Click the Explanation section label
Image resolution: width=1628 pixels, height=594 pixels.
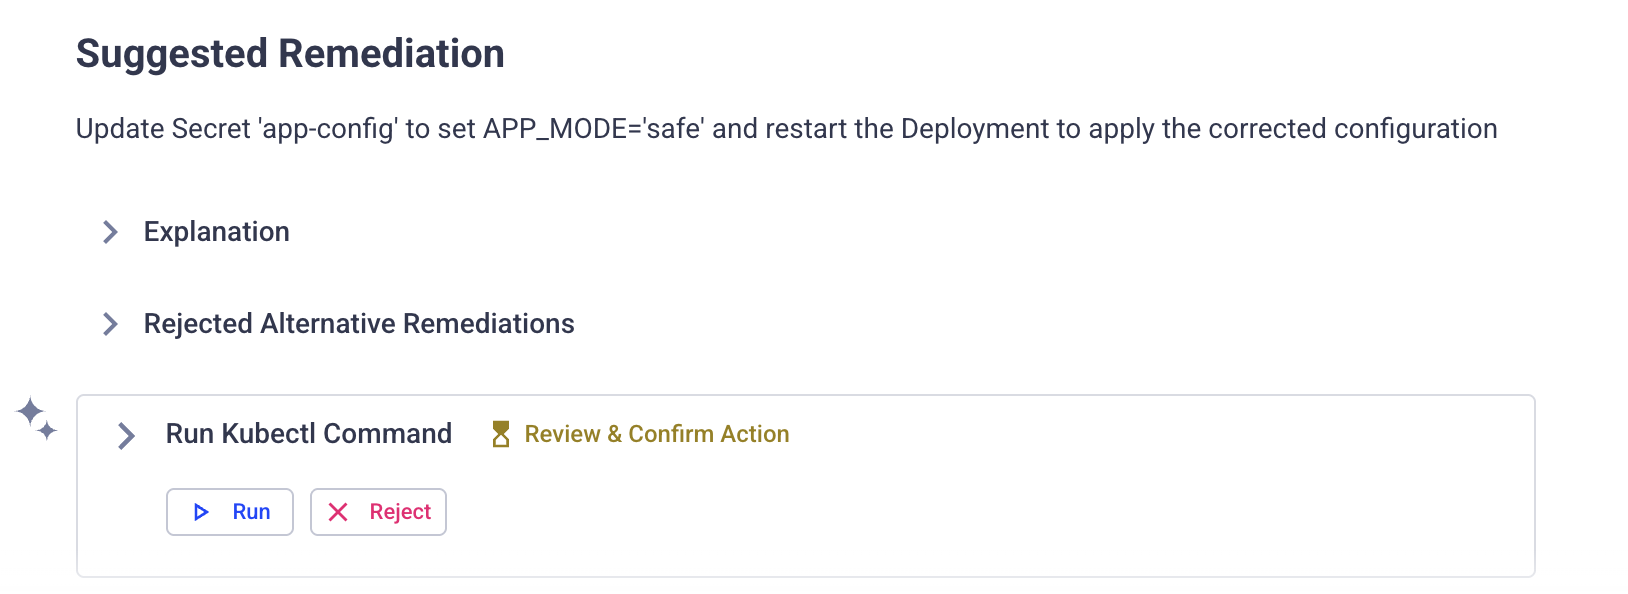(x=216, y=232)
